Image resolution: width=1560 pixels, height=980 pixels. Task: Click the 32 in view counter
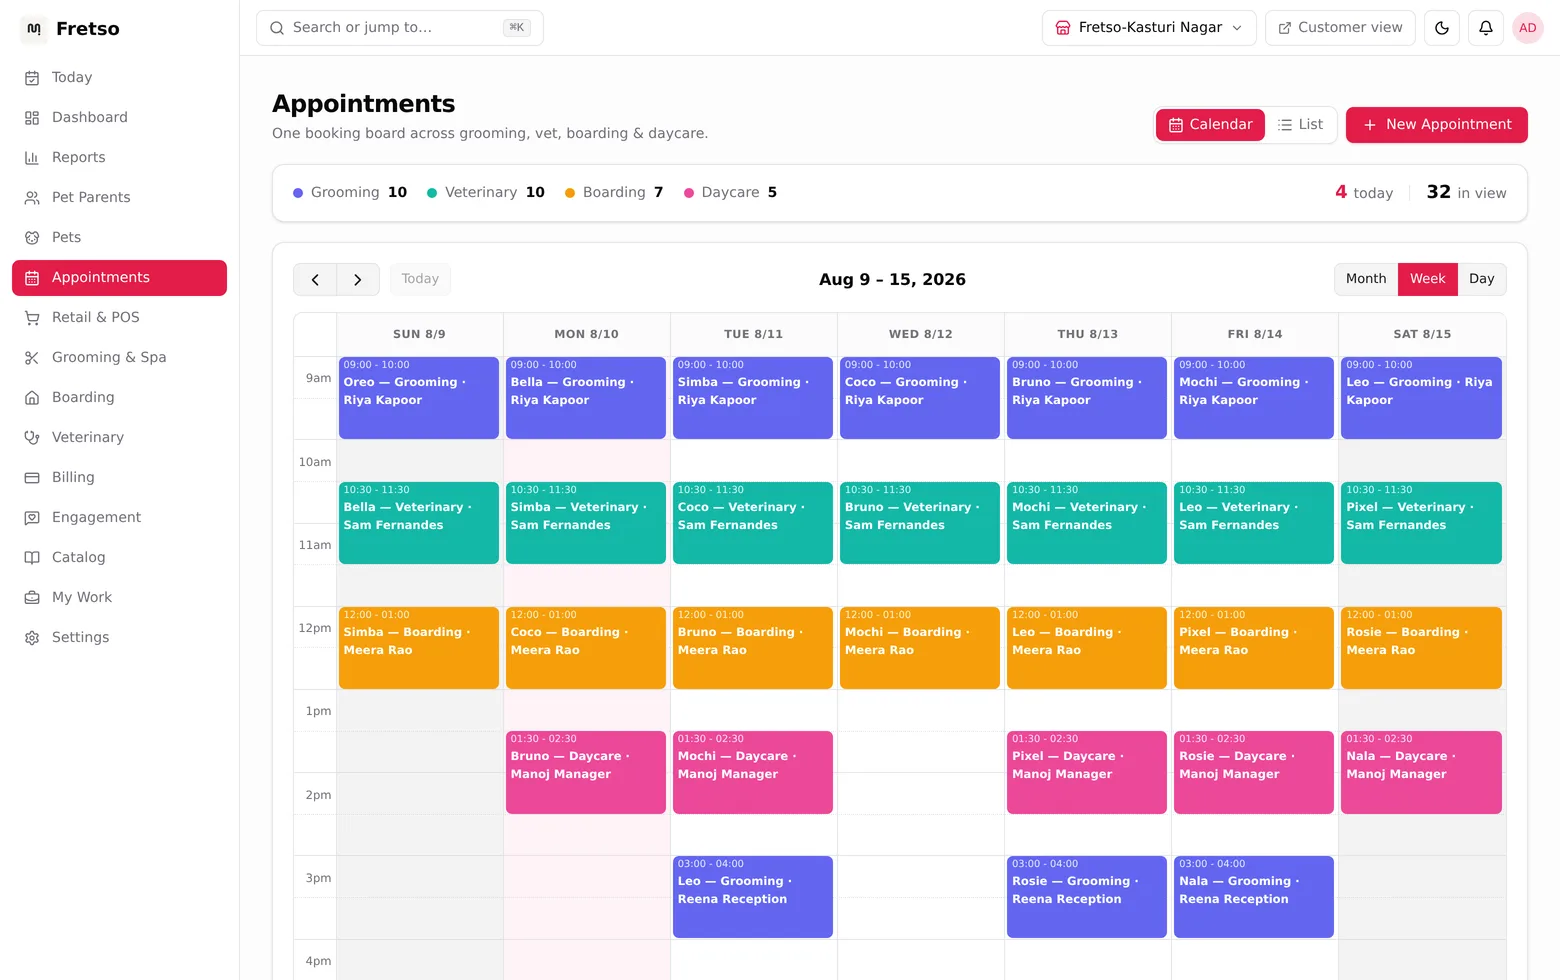(1466, 192)
